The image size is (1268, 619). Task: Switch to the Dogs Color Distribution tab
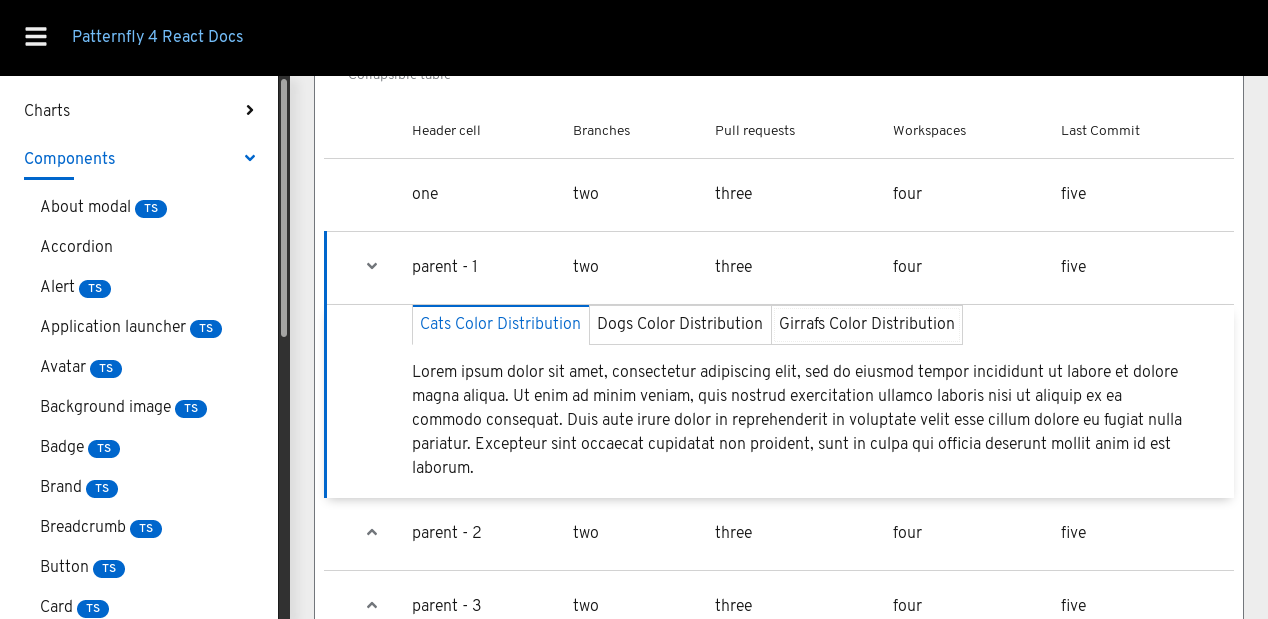(680, 324)
